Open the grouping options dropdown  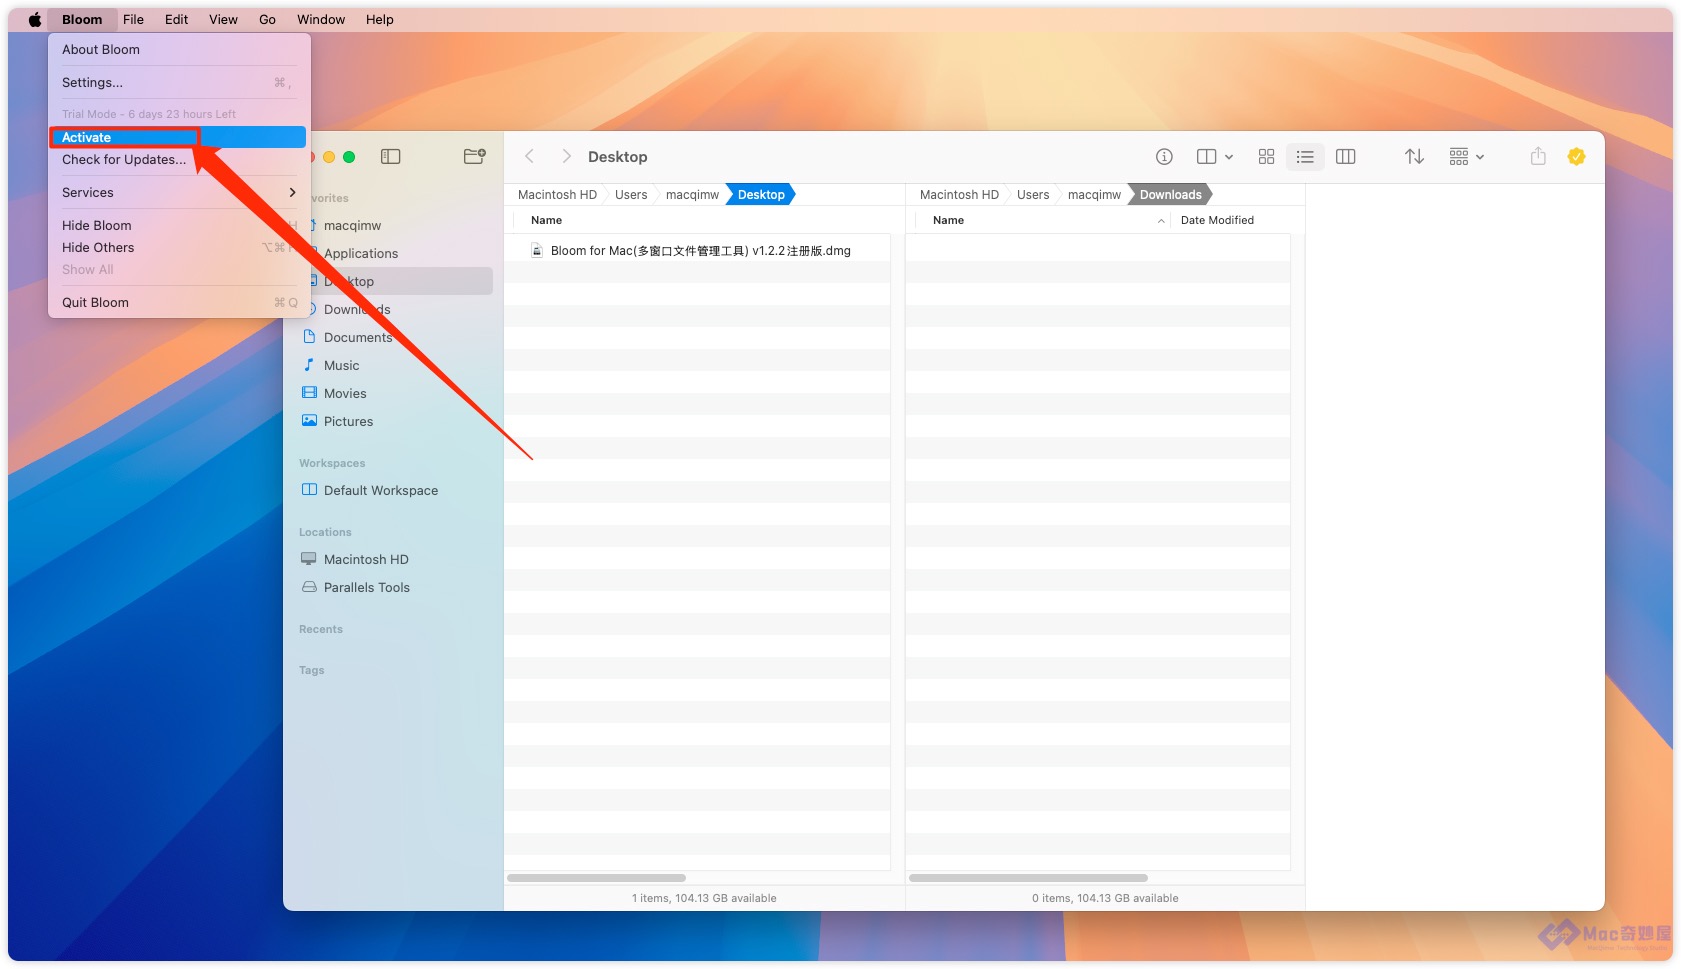1467,157
